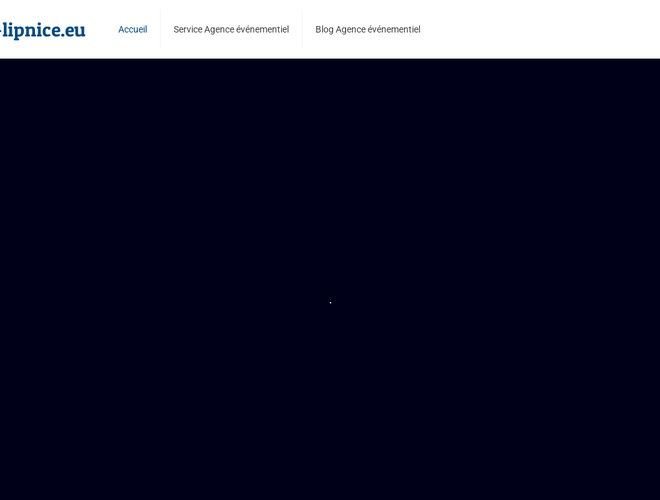660x500 pixels.
Task: Return home via the lipnice.eu logo
Action: (x=43, y=30)
